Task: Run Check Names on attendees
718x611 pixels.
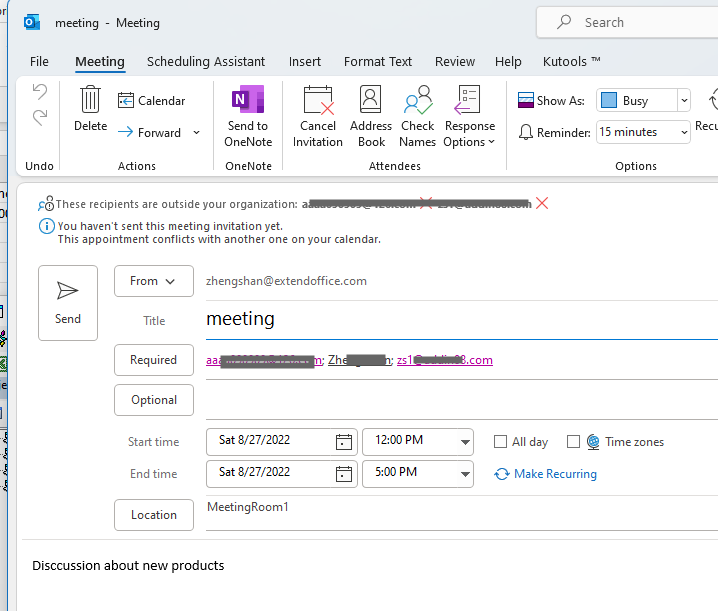Action: tap(417, 101)
